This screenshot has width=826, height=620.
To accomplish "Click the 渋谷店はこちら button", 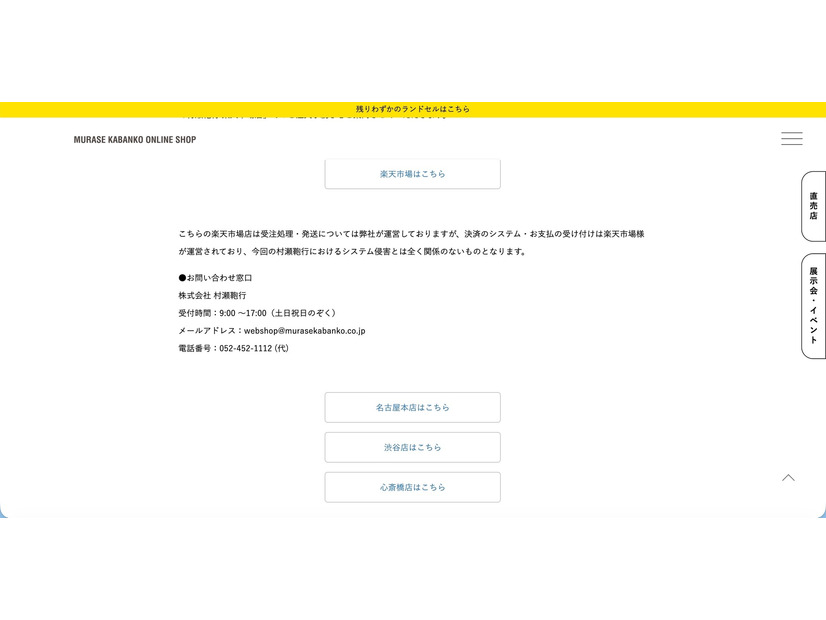I will tap(412, 447).
